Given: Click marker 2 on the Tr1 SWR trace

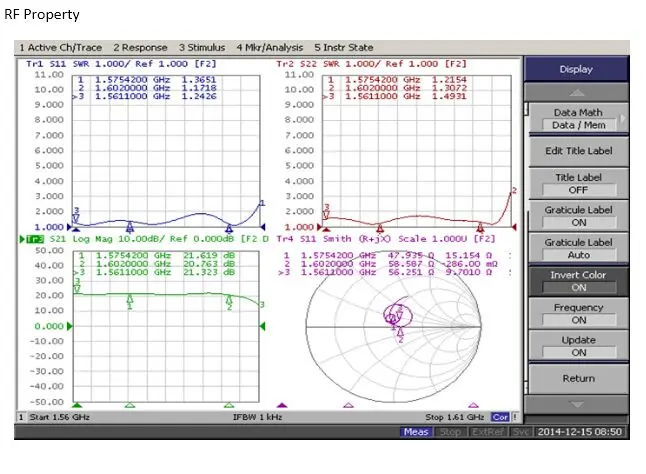Looking at the screenshot, I should [x=229, y=228].
